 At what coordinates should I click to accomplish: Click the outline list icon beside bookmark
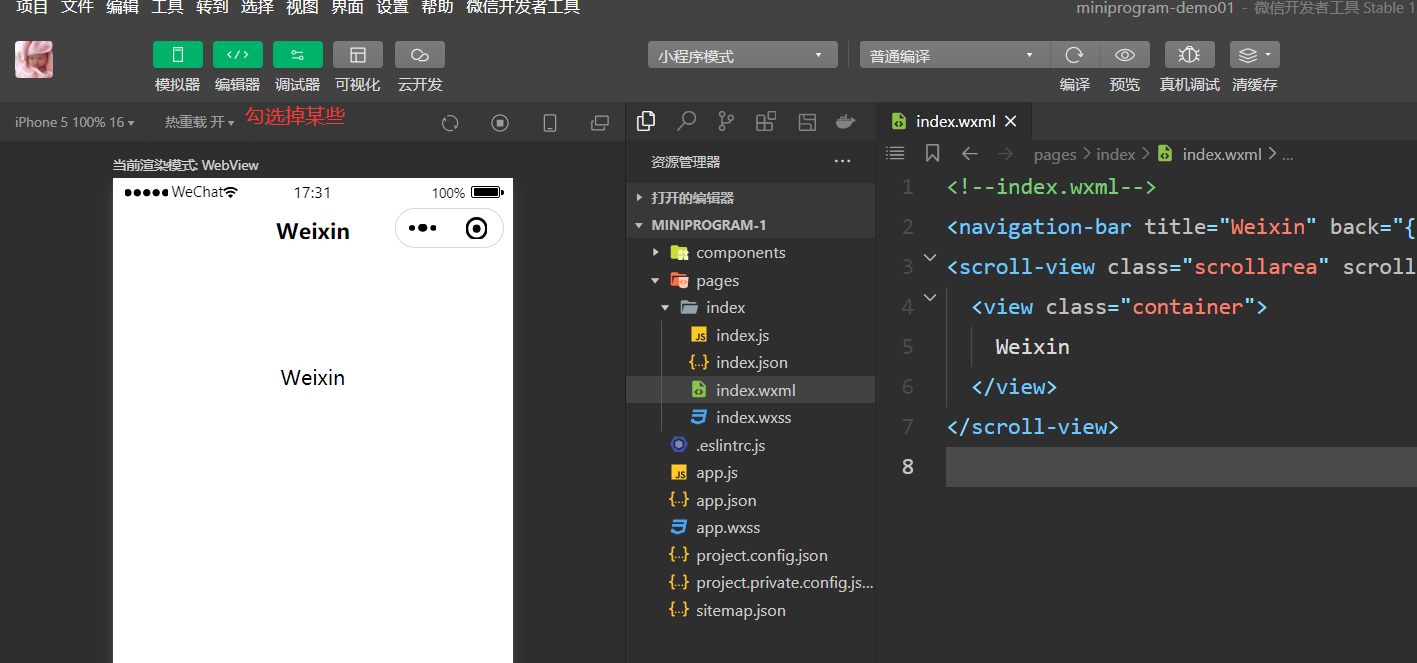point(896,153)
